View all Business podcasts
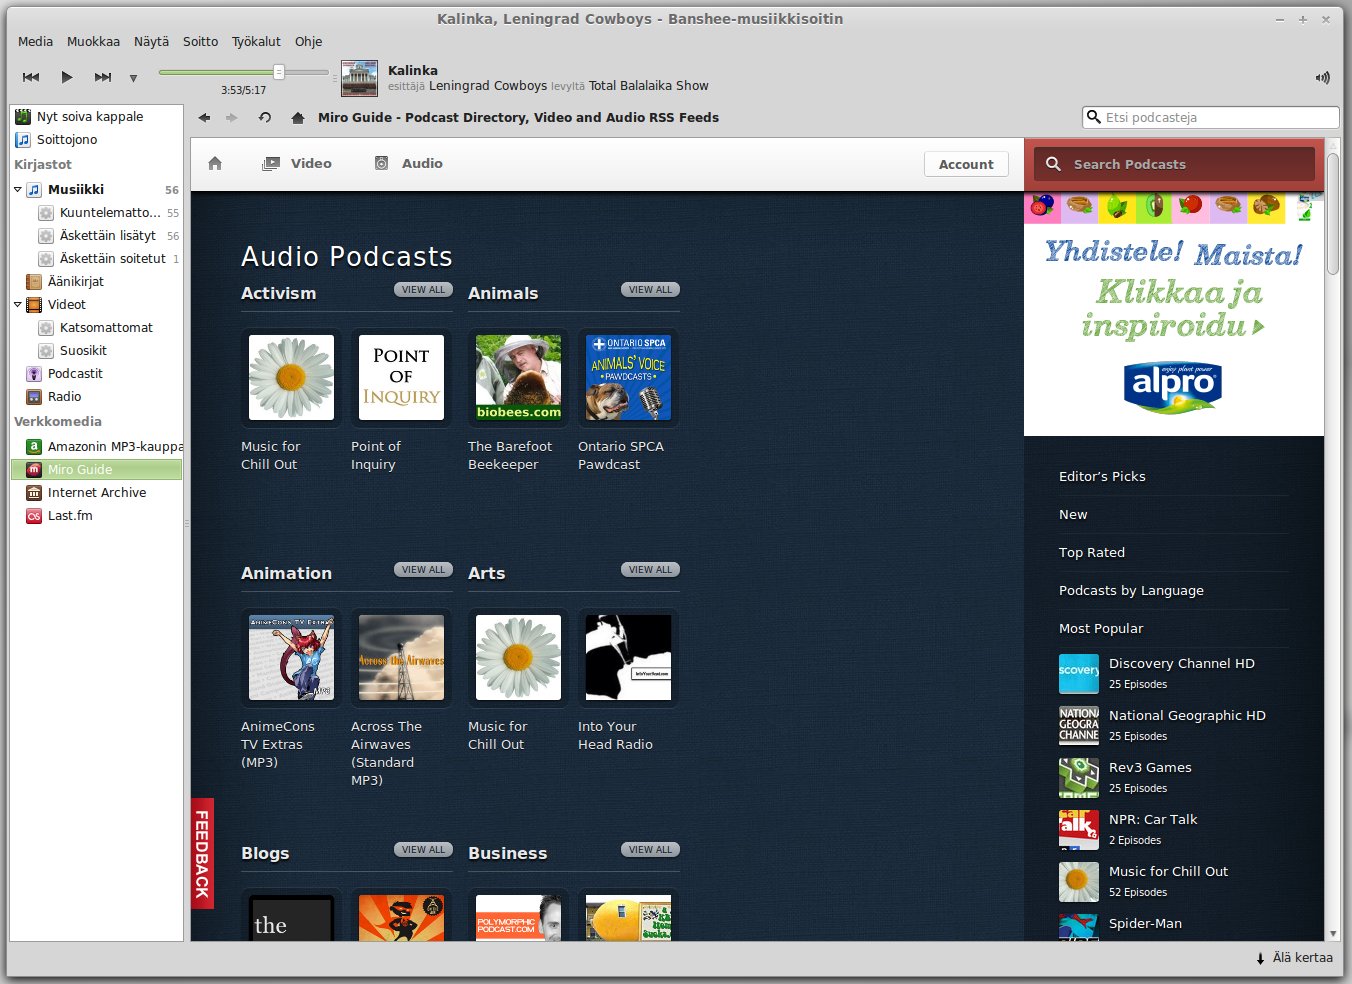This screenshot has height=984, width=1352. [x=651, y=850]
